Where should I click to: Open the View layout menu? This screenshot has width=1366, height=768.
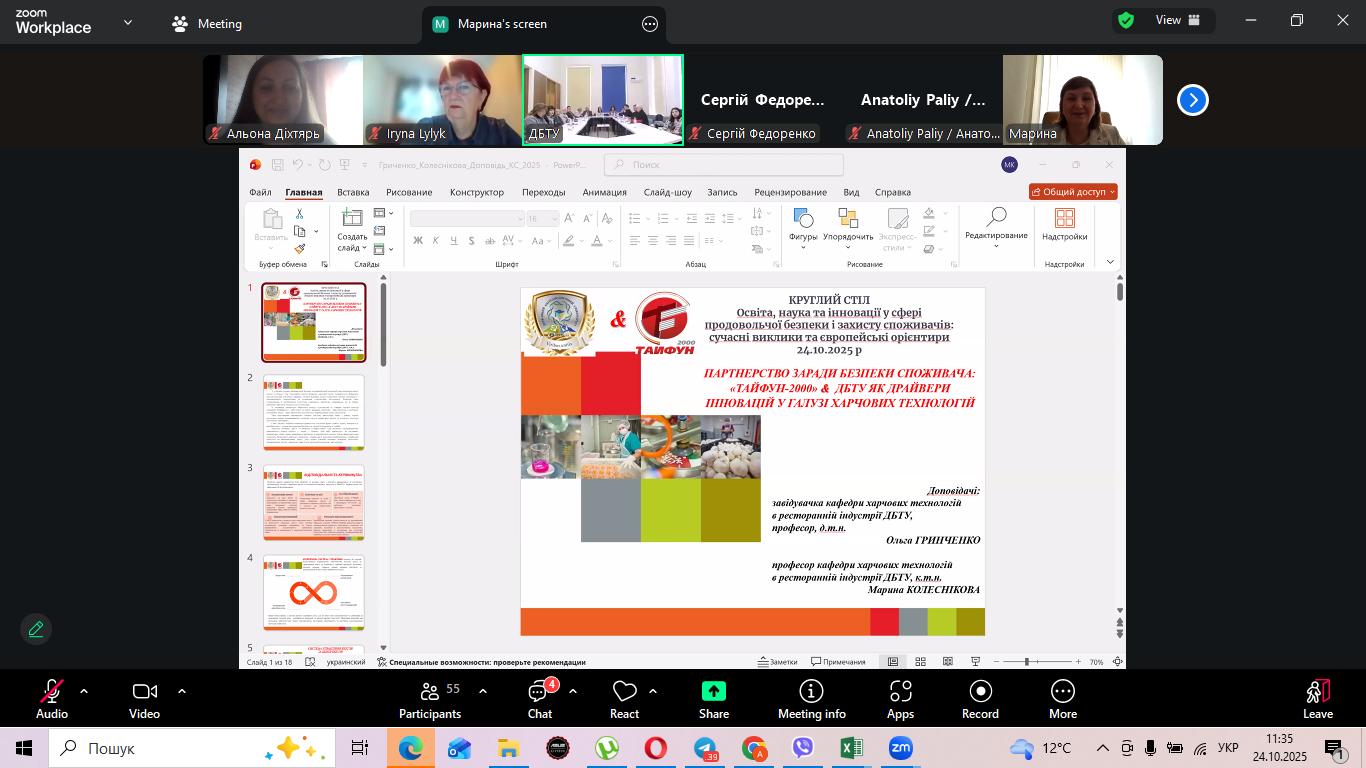click(1166, 20)
